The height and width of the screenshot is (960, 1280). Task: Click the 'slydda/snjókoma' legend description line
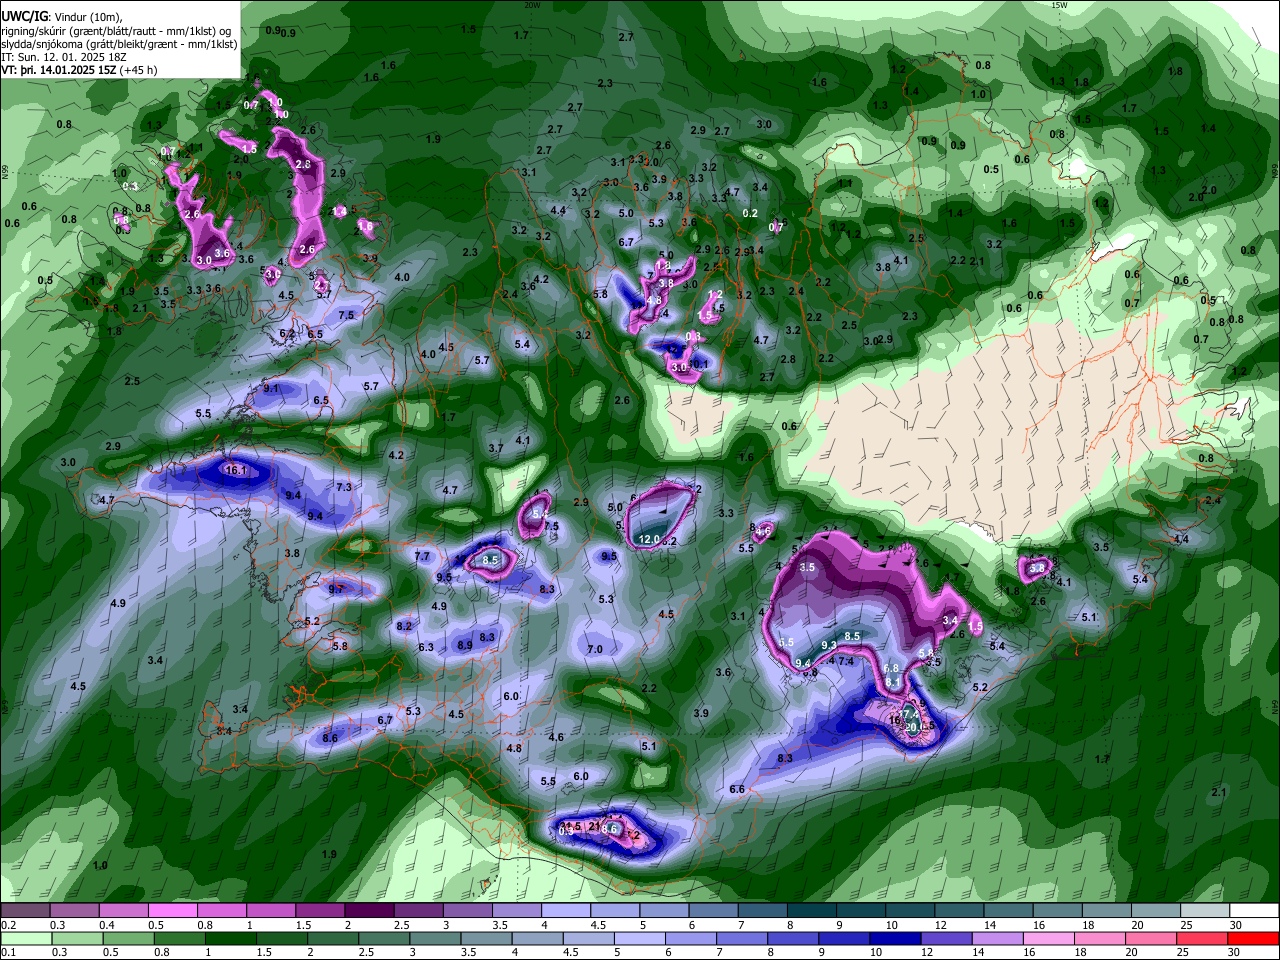[x=120, y=44]
